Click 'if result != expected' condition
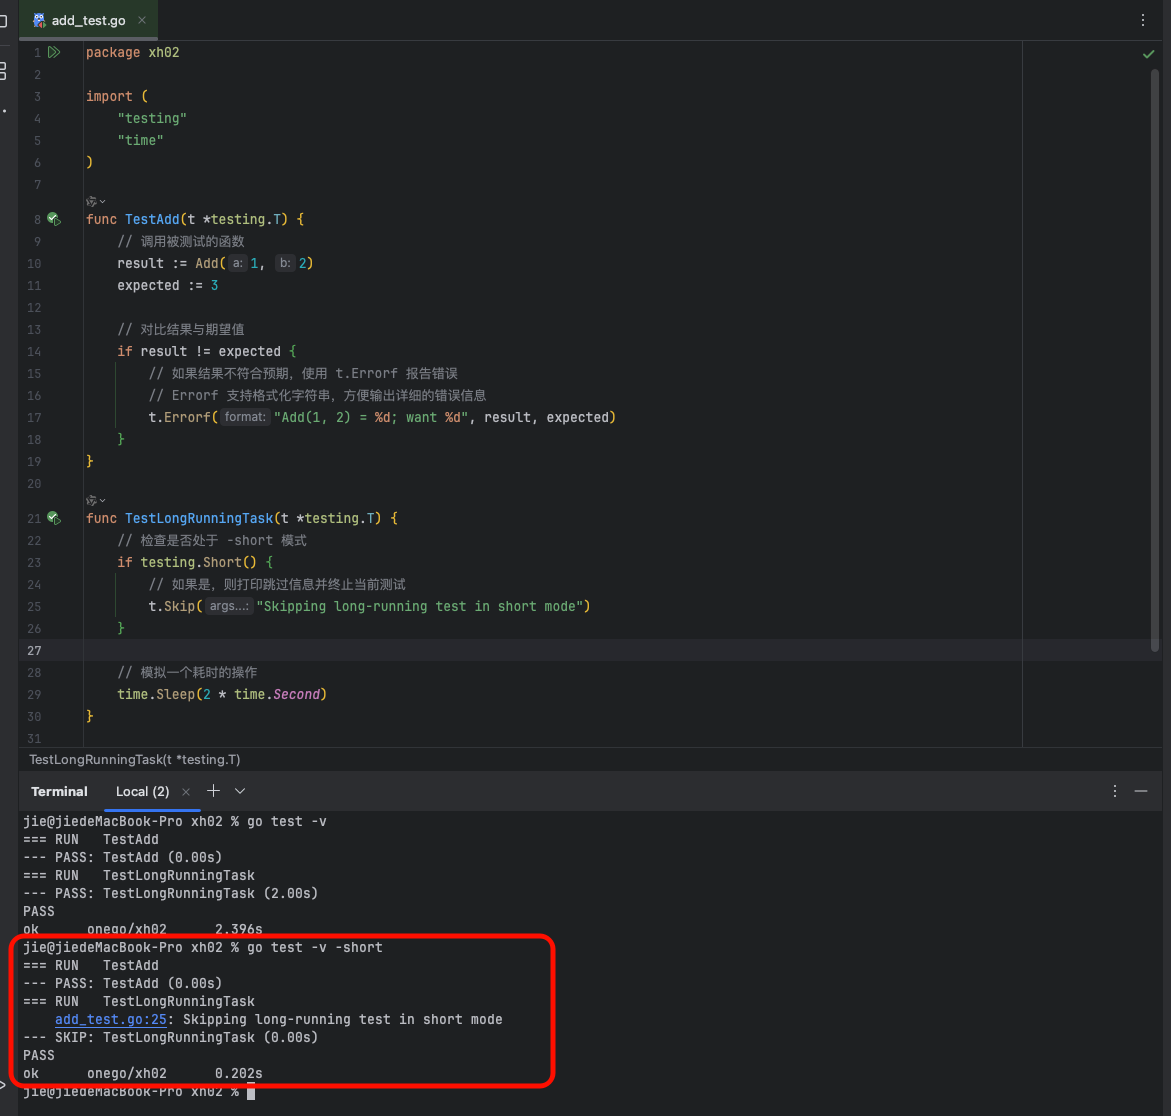 click(x=199, y=351)
